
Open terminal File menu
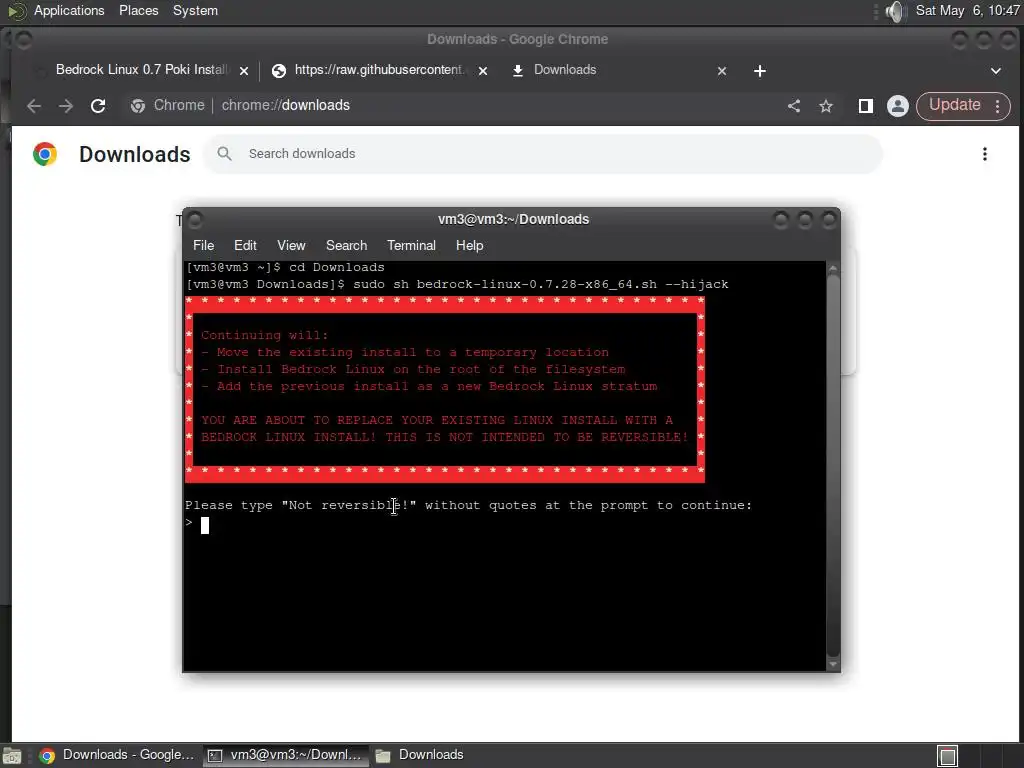[203, 246]
